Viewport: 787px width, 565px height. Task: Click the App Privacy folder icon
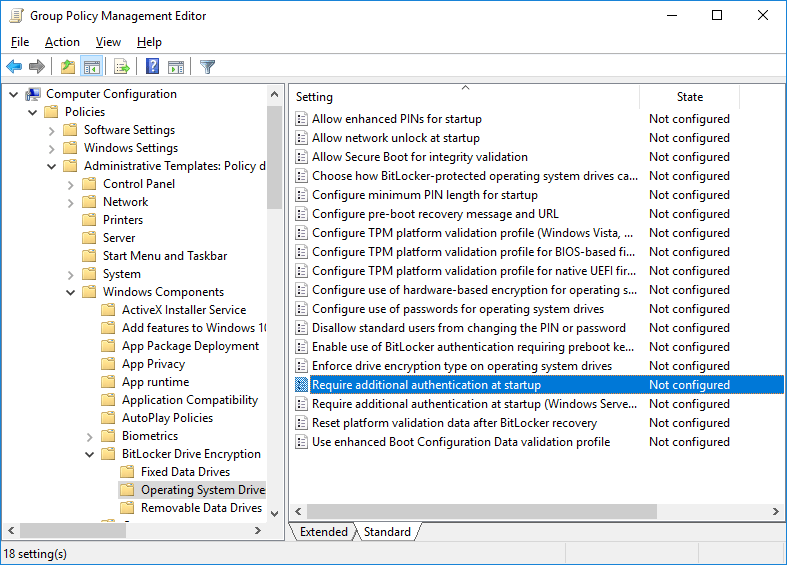click(108, 364)
